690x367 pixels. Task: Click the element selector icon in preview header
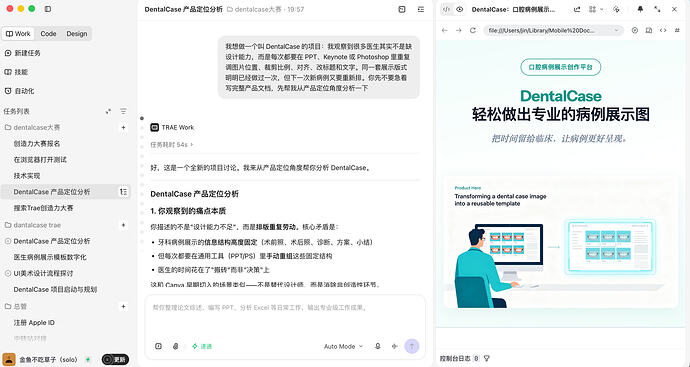(x=616, y=9)
